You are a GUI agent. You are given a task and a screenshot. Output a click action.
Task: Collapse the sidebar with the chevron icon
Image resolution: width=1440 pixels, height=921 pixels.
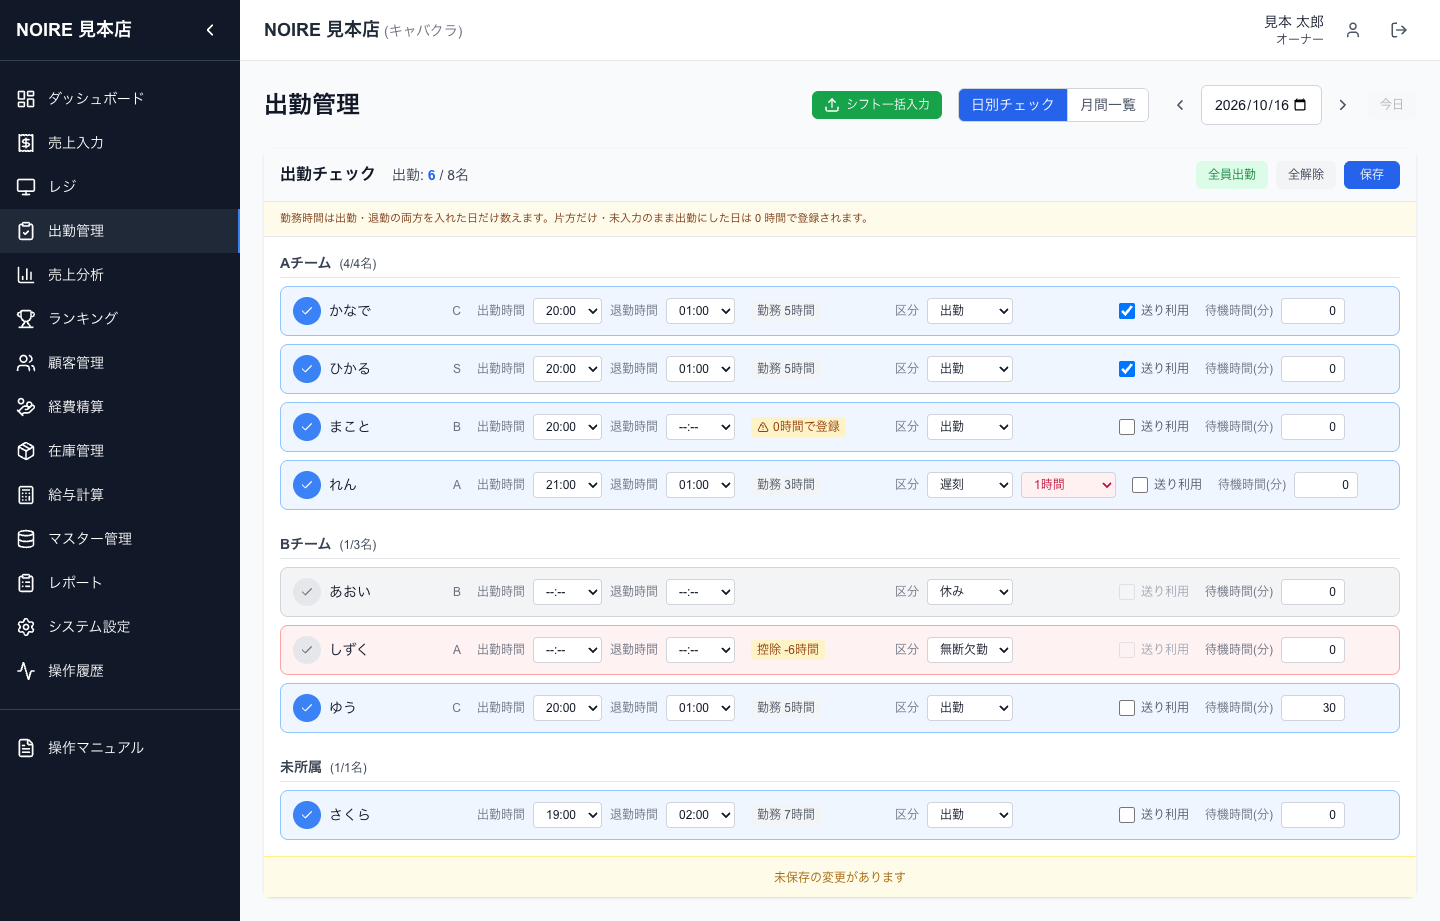click(x=210, y=30)
